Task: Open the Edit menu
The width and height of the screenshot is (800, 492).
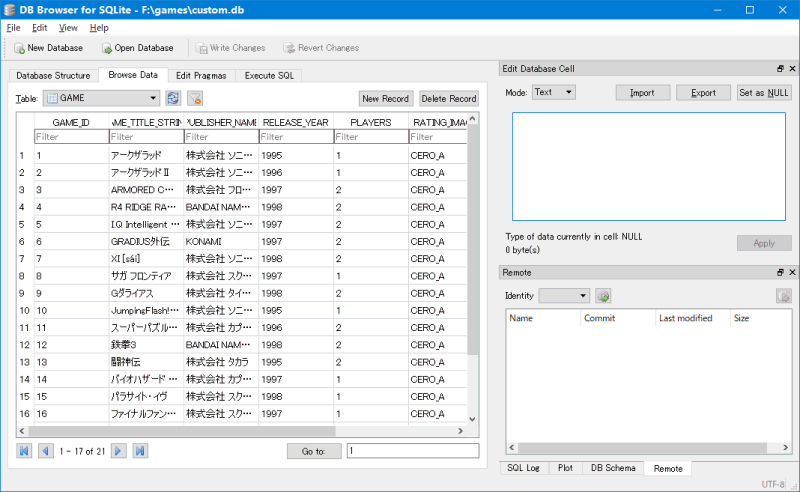Action: pyautogui.click(x=39, y=28)
